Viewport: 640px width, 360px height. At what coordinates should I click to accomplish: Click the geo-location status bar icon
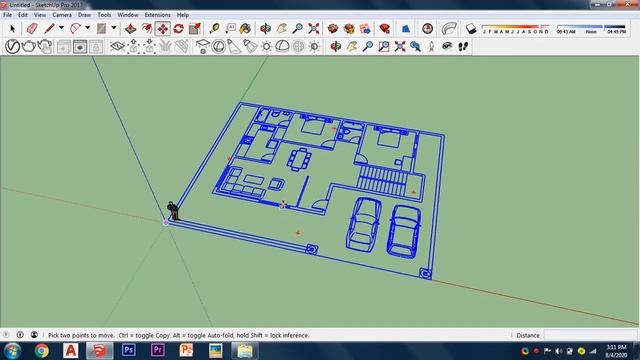[20, 335]
